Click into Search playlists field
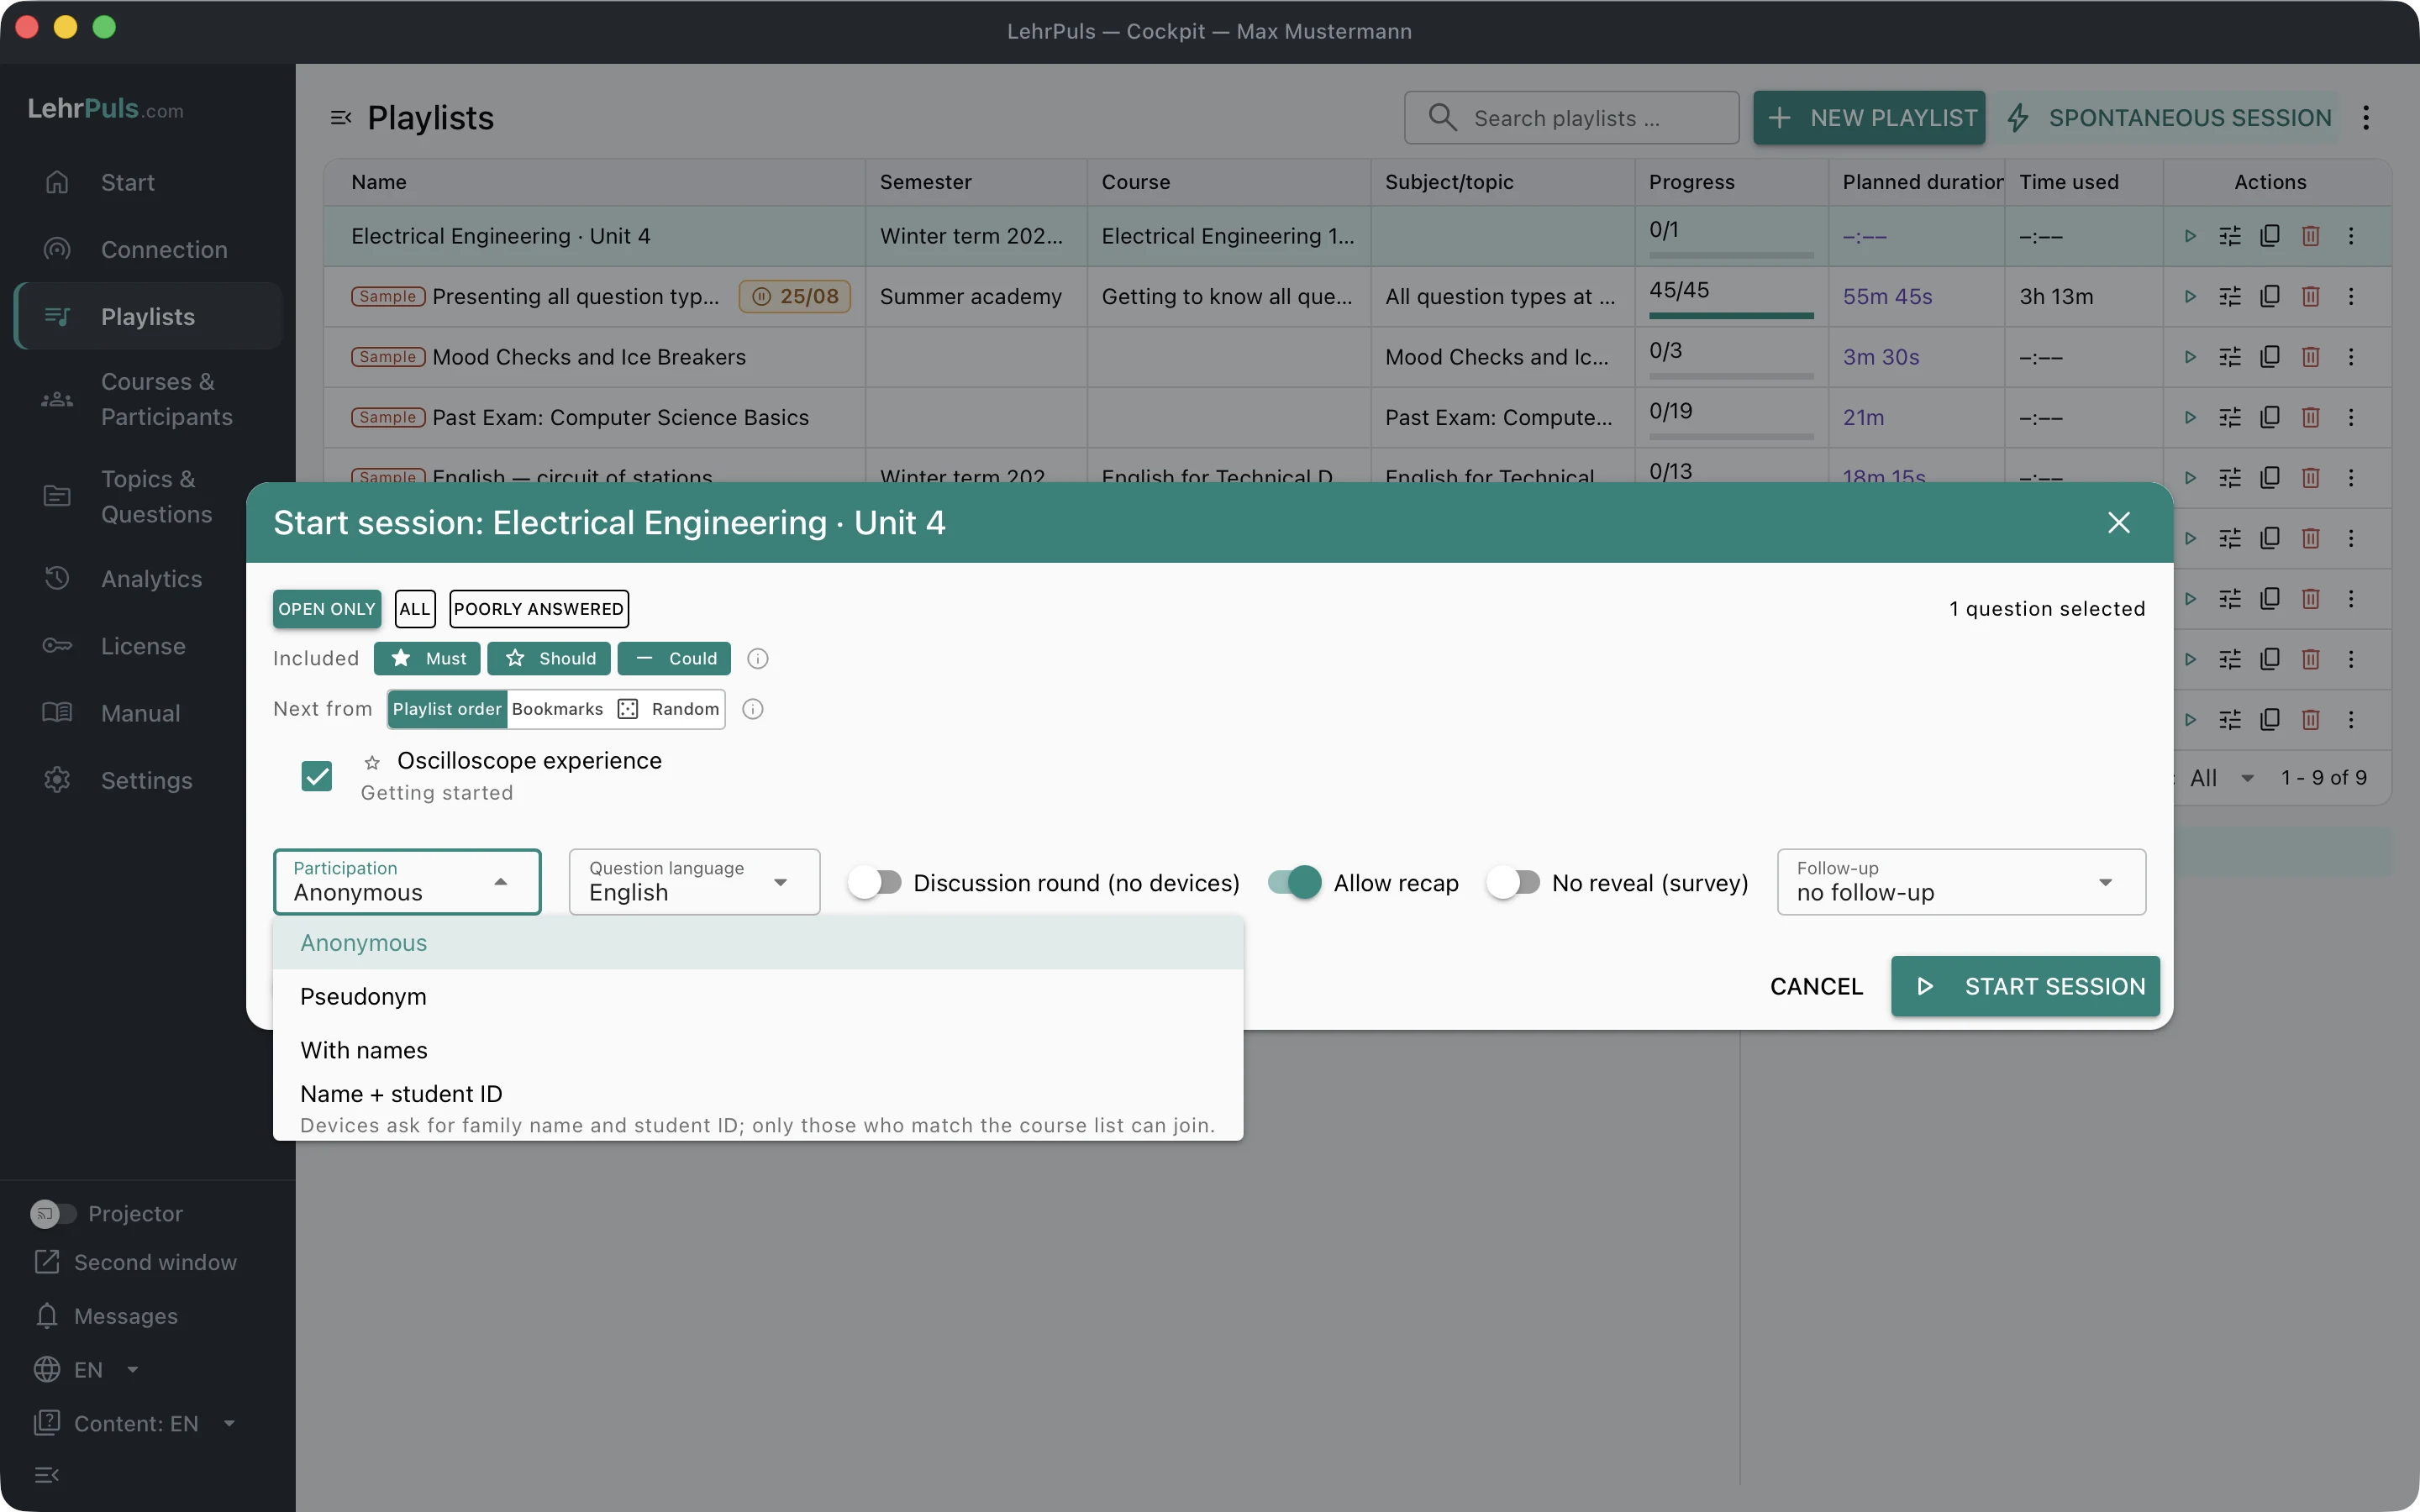The image size is (2420, 1512). (x=1571, y=118)
